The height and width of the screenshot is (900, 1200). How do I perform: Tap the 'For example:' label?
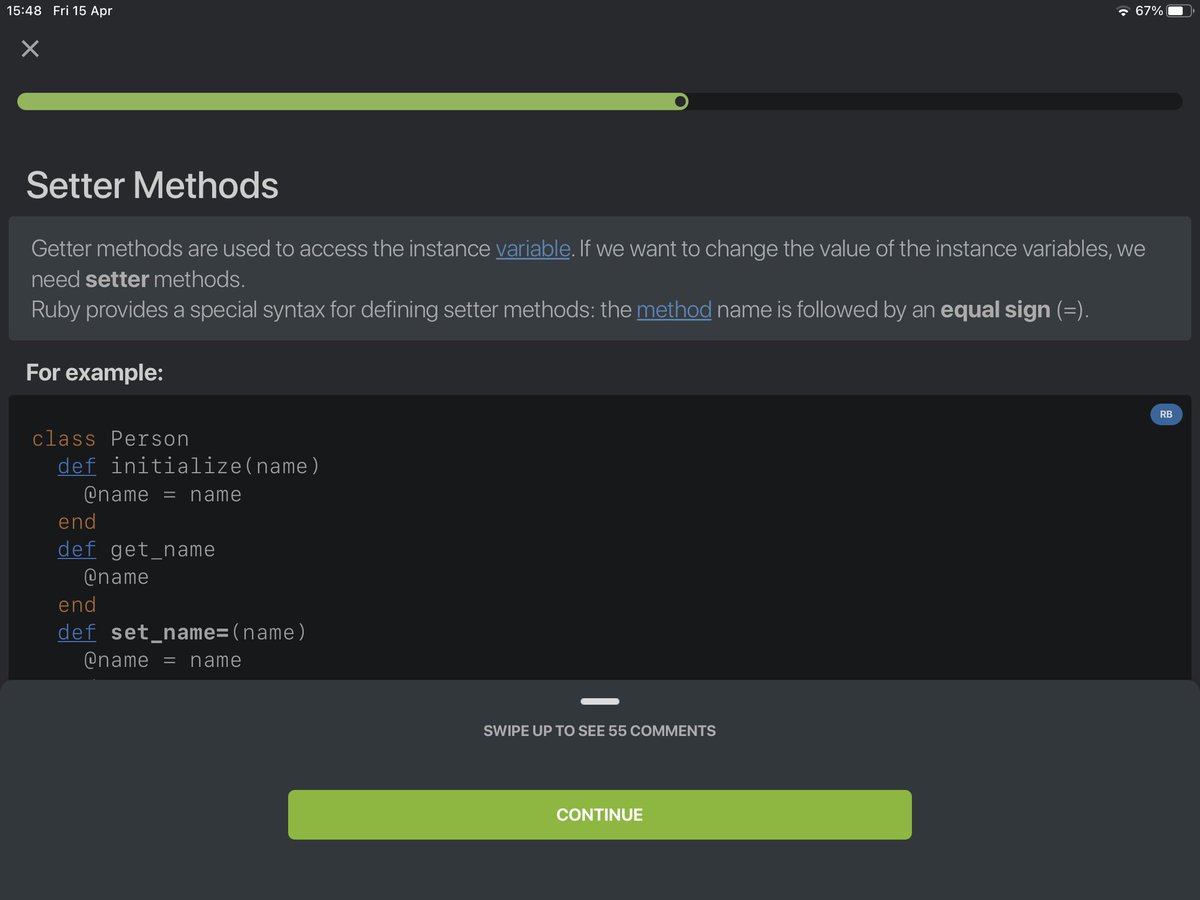(94, 373)
